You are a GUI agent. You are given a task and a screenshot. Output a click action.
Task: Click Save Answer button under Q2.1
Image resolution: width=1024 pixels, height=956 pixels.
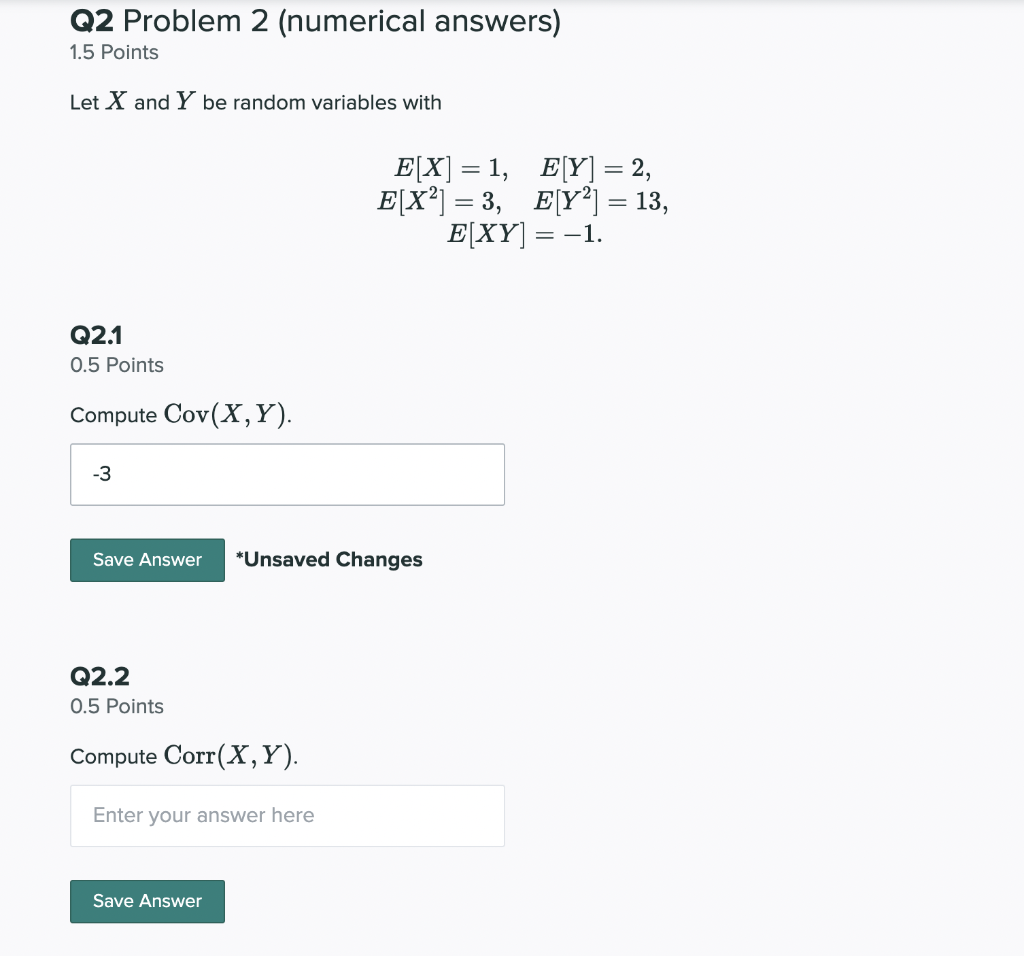tap(147, 560)
